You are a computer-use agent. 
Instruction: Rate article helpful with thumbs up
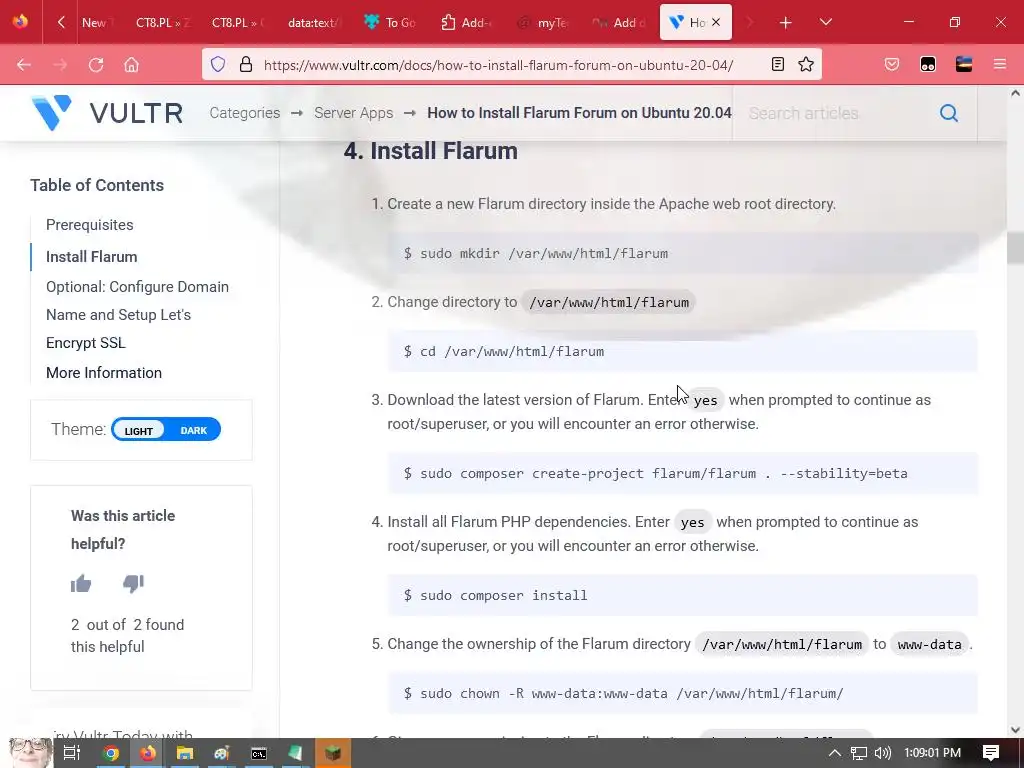click(81, 583)
